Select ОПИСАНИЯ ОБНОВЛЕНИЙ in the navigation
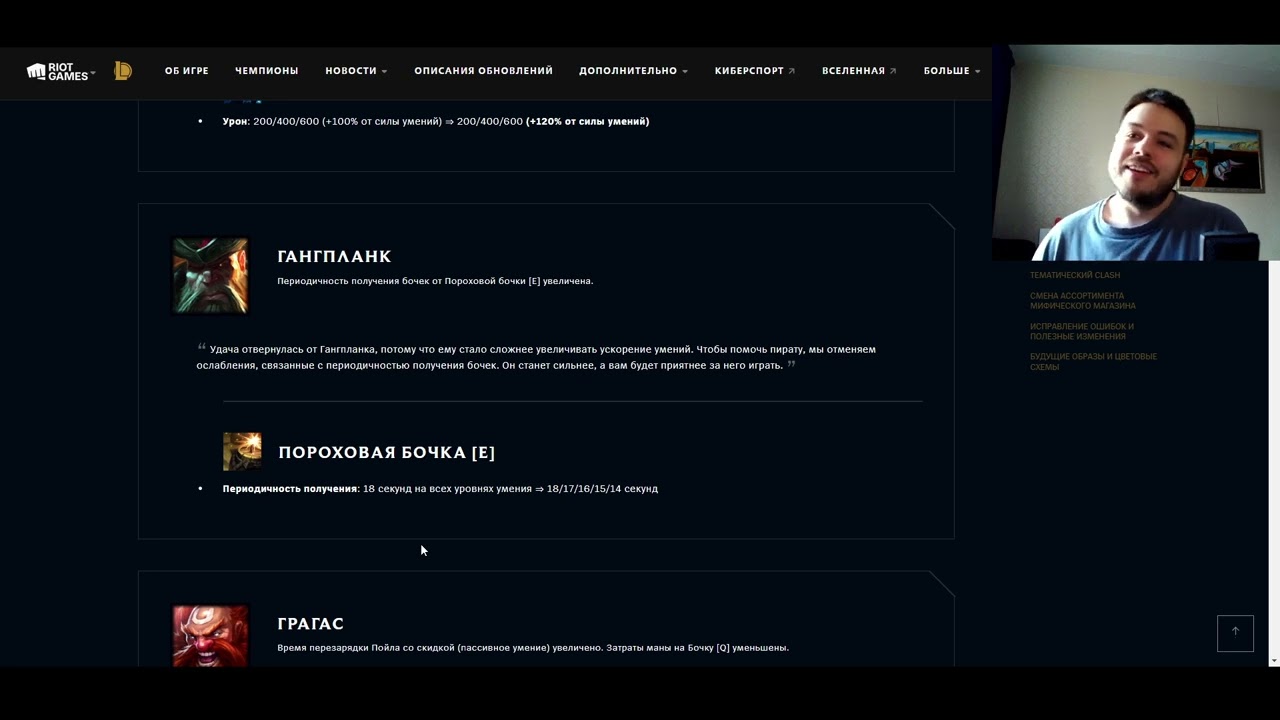The width and height of the screenshot is (1280, 720). [484, 71]
